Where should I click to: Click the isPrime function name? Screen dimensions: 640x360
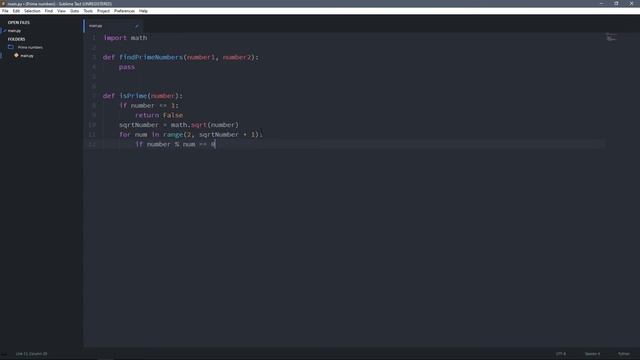pyautogui.click(x=133, y=96)
